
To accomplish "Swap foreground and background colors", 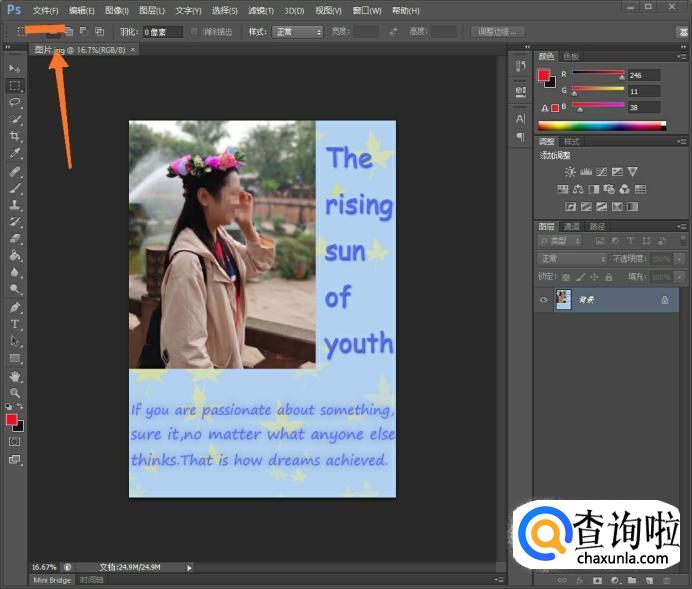I will pos(22,408).
